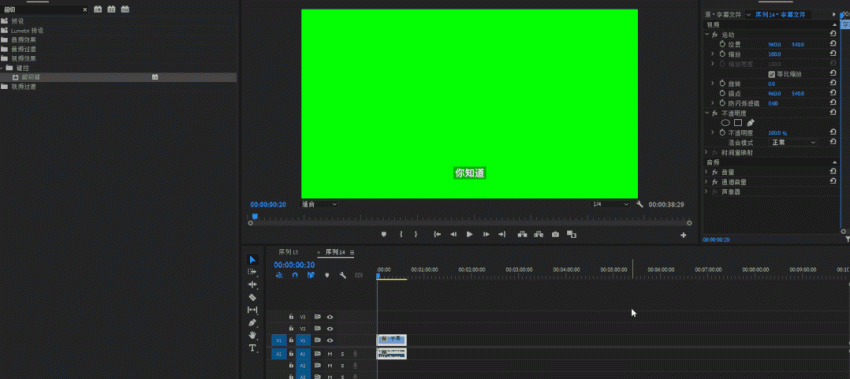The width and height of the screenshot is (850, 379).
Task: Select the Hand tool
Action: [252, 336]
